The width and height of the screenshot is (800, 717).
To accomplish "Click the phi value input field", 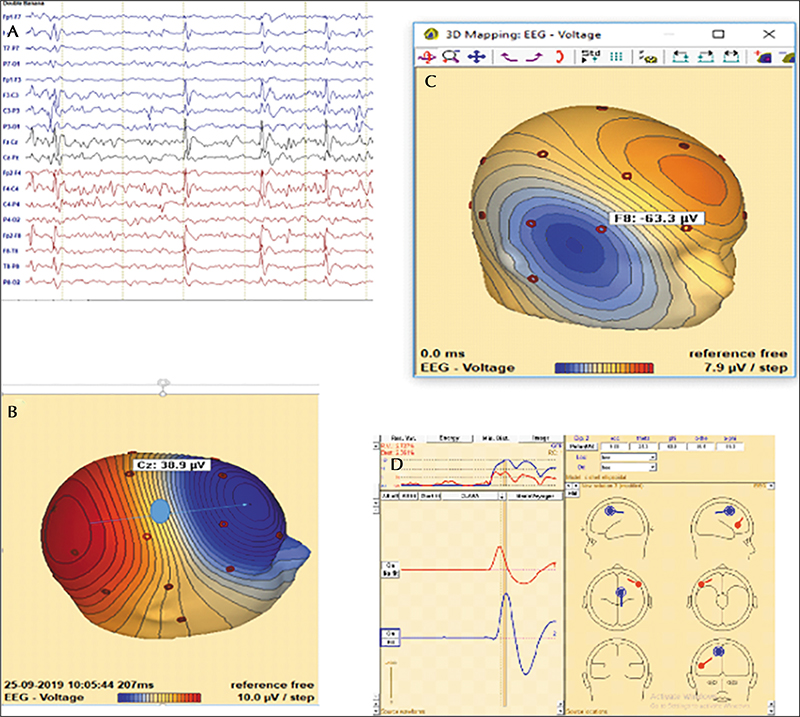I will tap(672, 447).
